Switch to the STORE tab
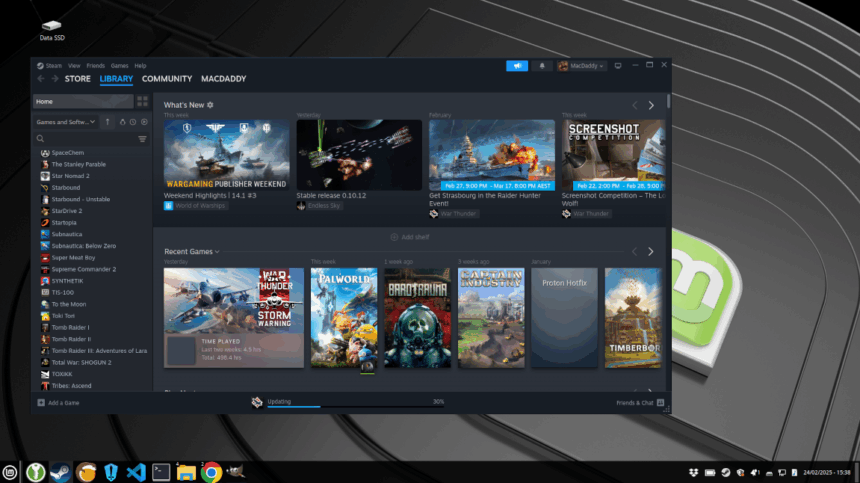 pyautogui.click(x=77, y=79)
